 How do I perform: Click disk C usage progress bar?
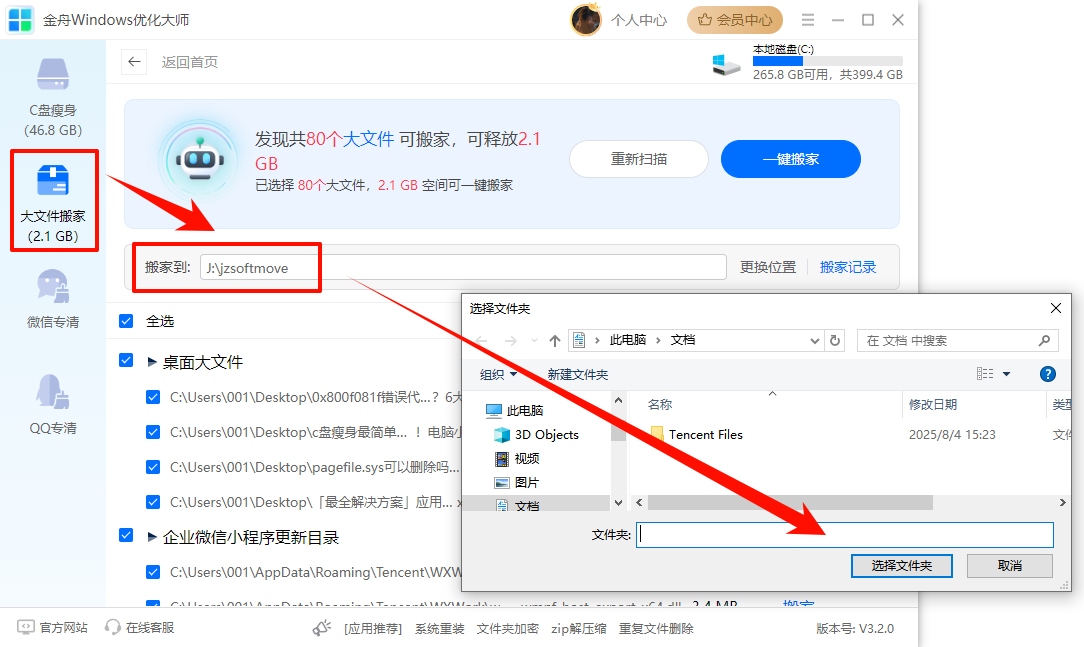coord(828,61)
